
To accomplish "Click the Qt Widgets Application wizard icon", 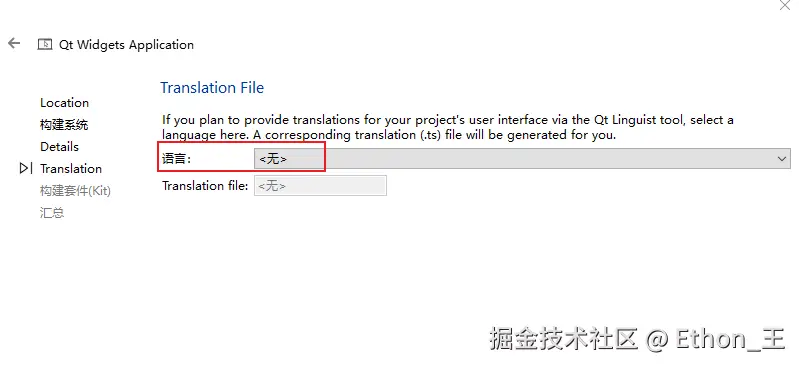I will (x=45, y=44).
